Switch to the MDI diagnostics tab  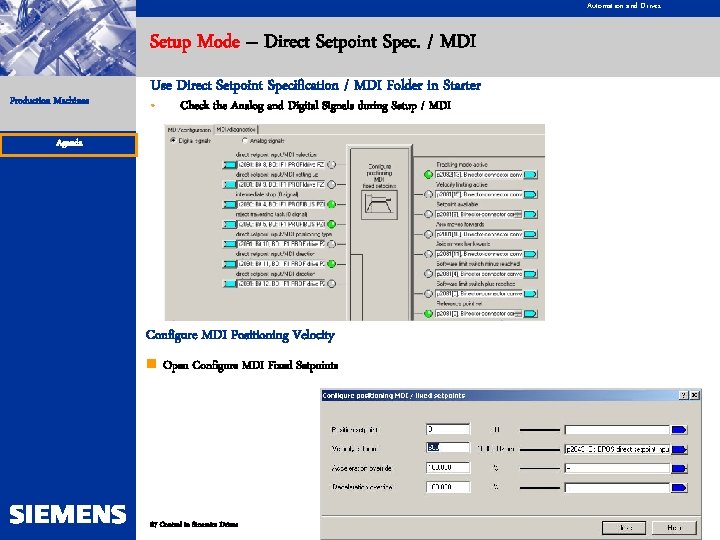pyautogui.click(x=236, y=130)
